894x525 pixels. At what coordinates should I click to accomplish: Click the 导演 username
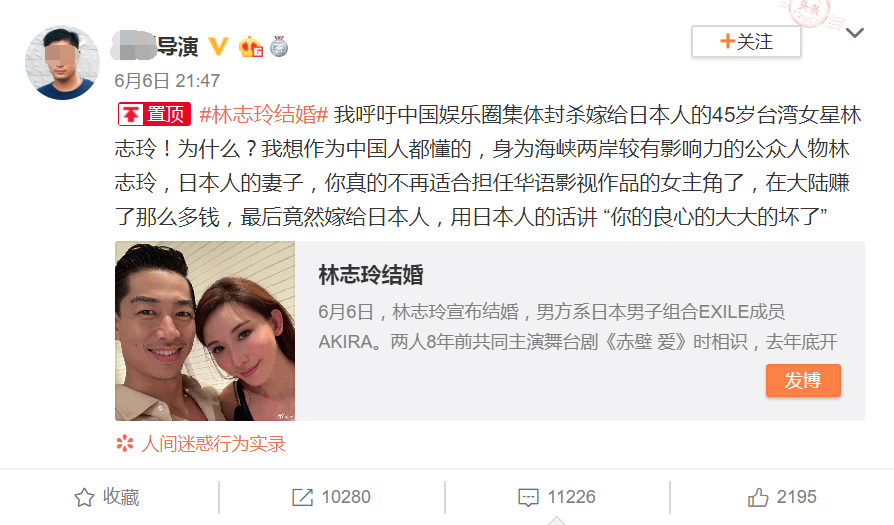tap(154, 46)
